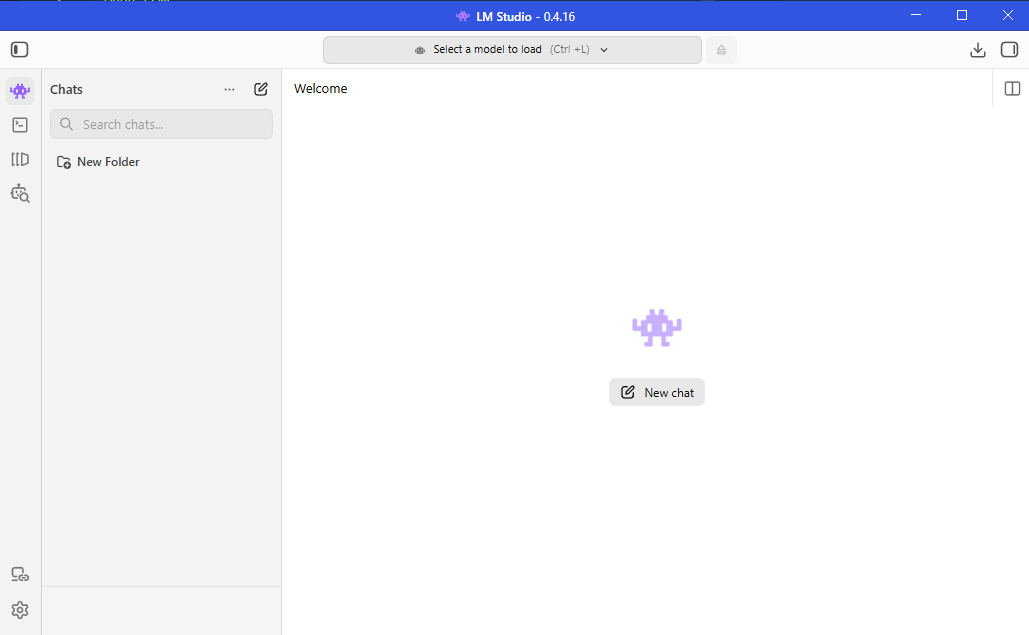Click the eject model icon
This screenshot has width=1029, height=635.
pyautogui.click(x=721, y=50)
